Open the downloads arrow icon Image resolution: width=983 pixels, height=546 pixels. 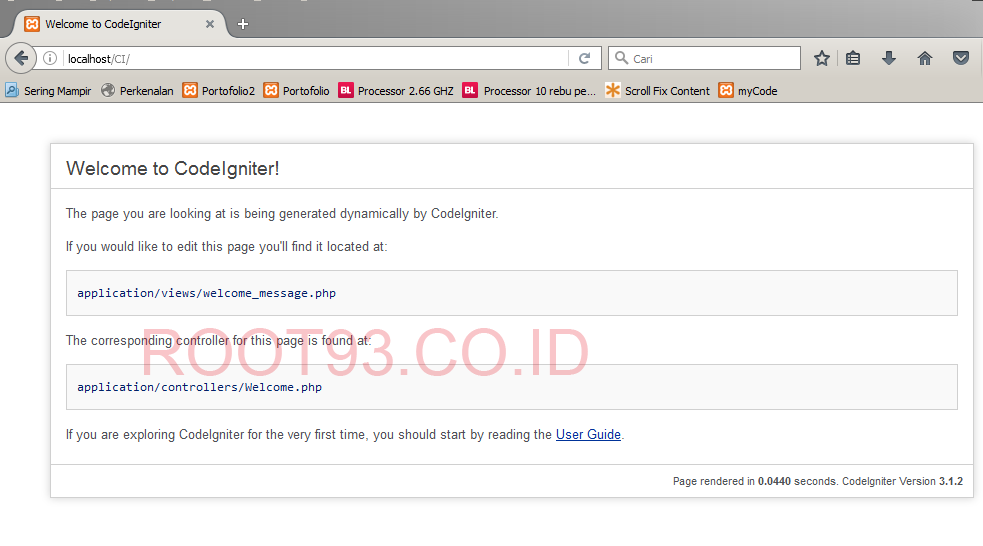[888, 58]
